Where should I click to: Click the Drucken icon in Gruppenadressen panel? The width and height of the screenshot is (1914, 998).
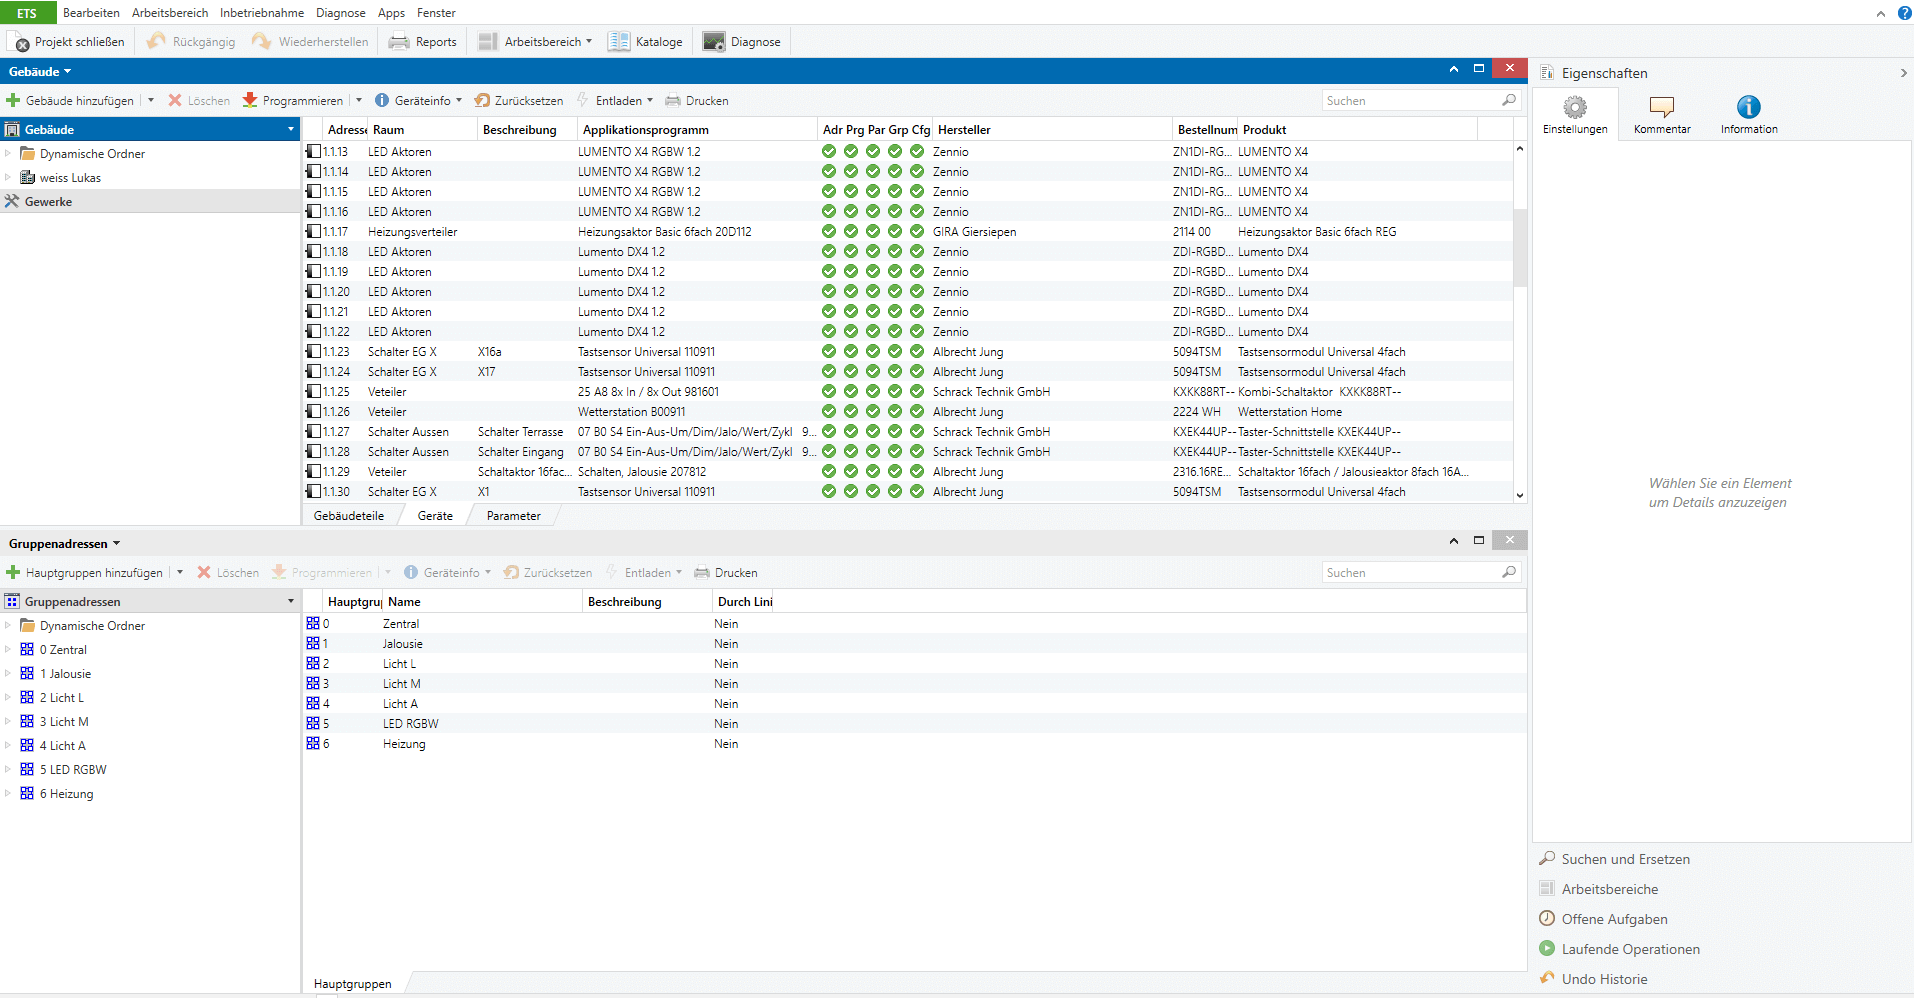point(702,573)
